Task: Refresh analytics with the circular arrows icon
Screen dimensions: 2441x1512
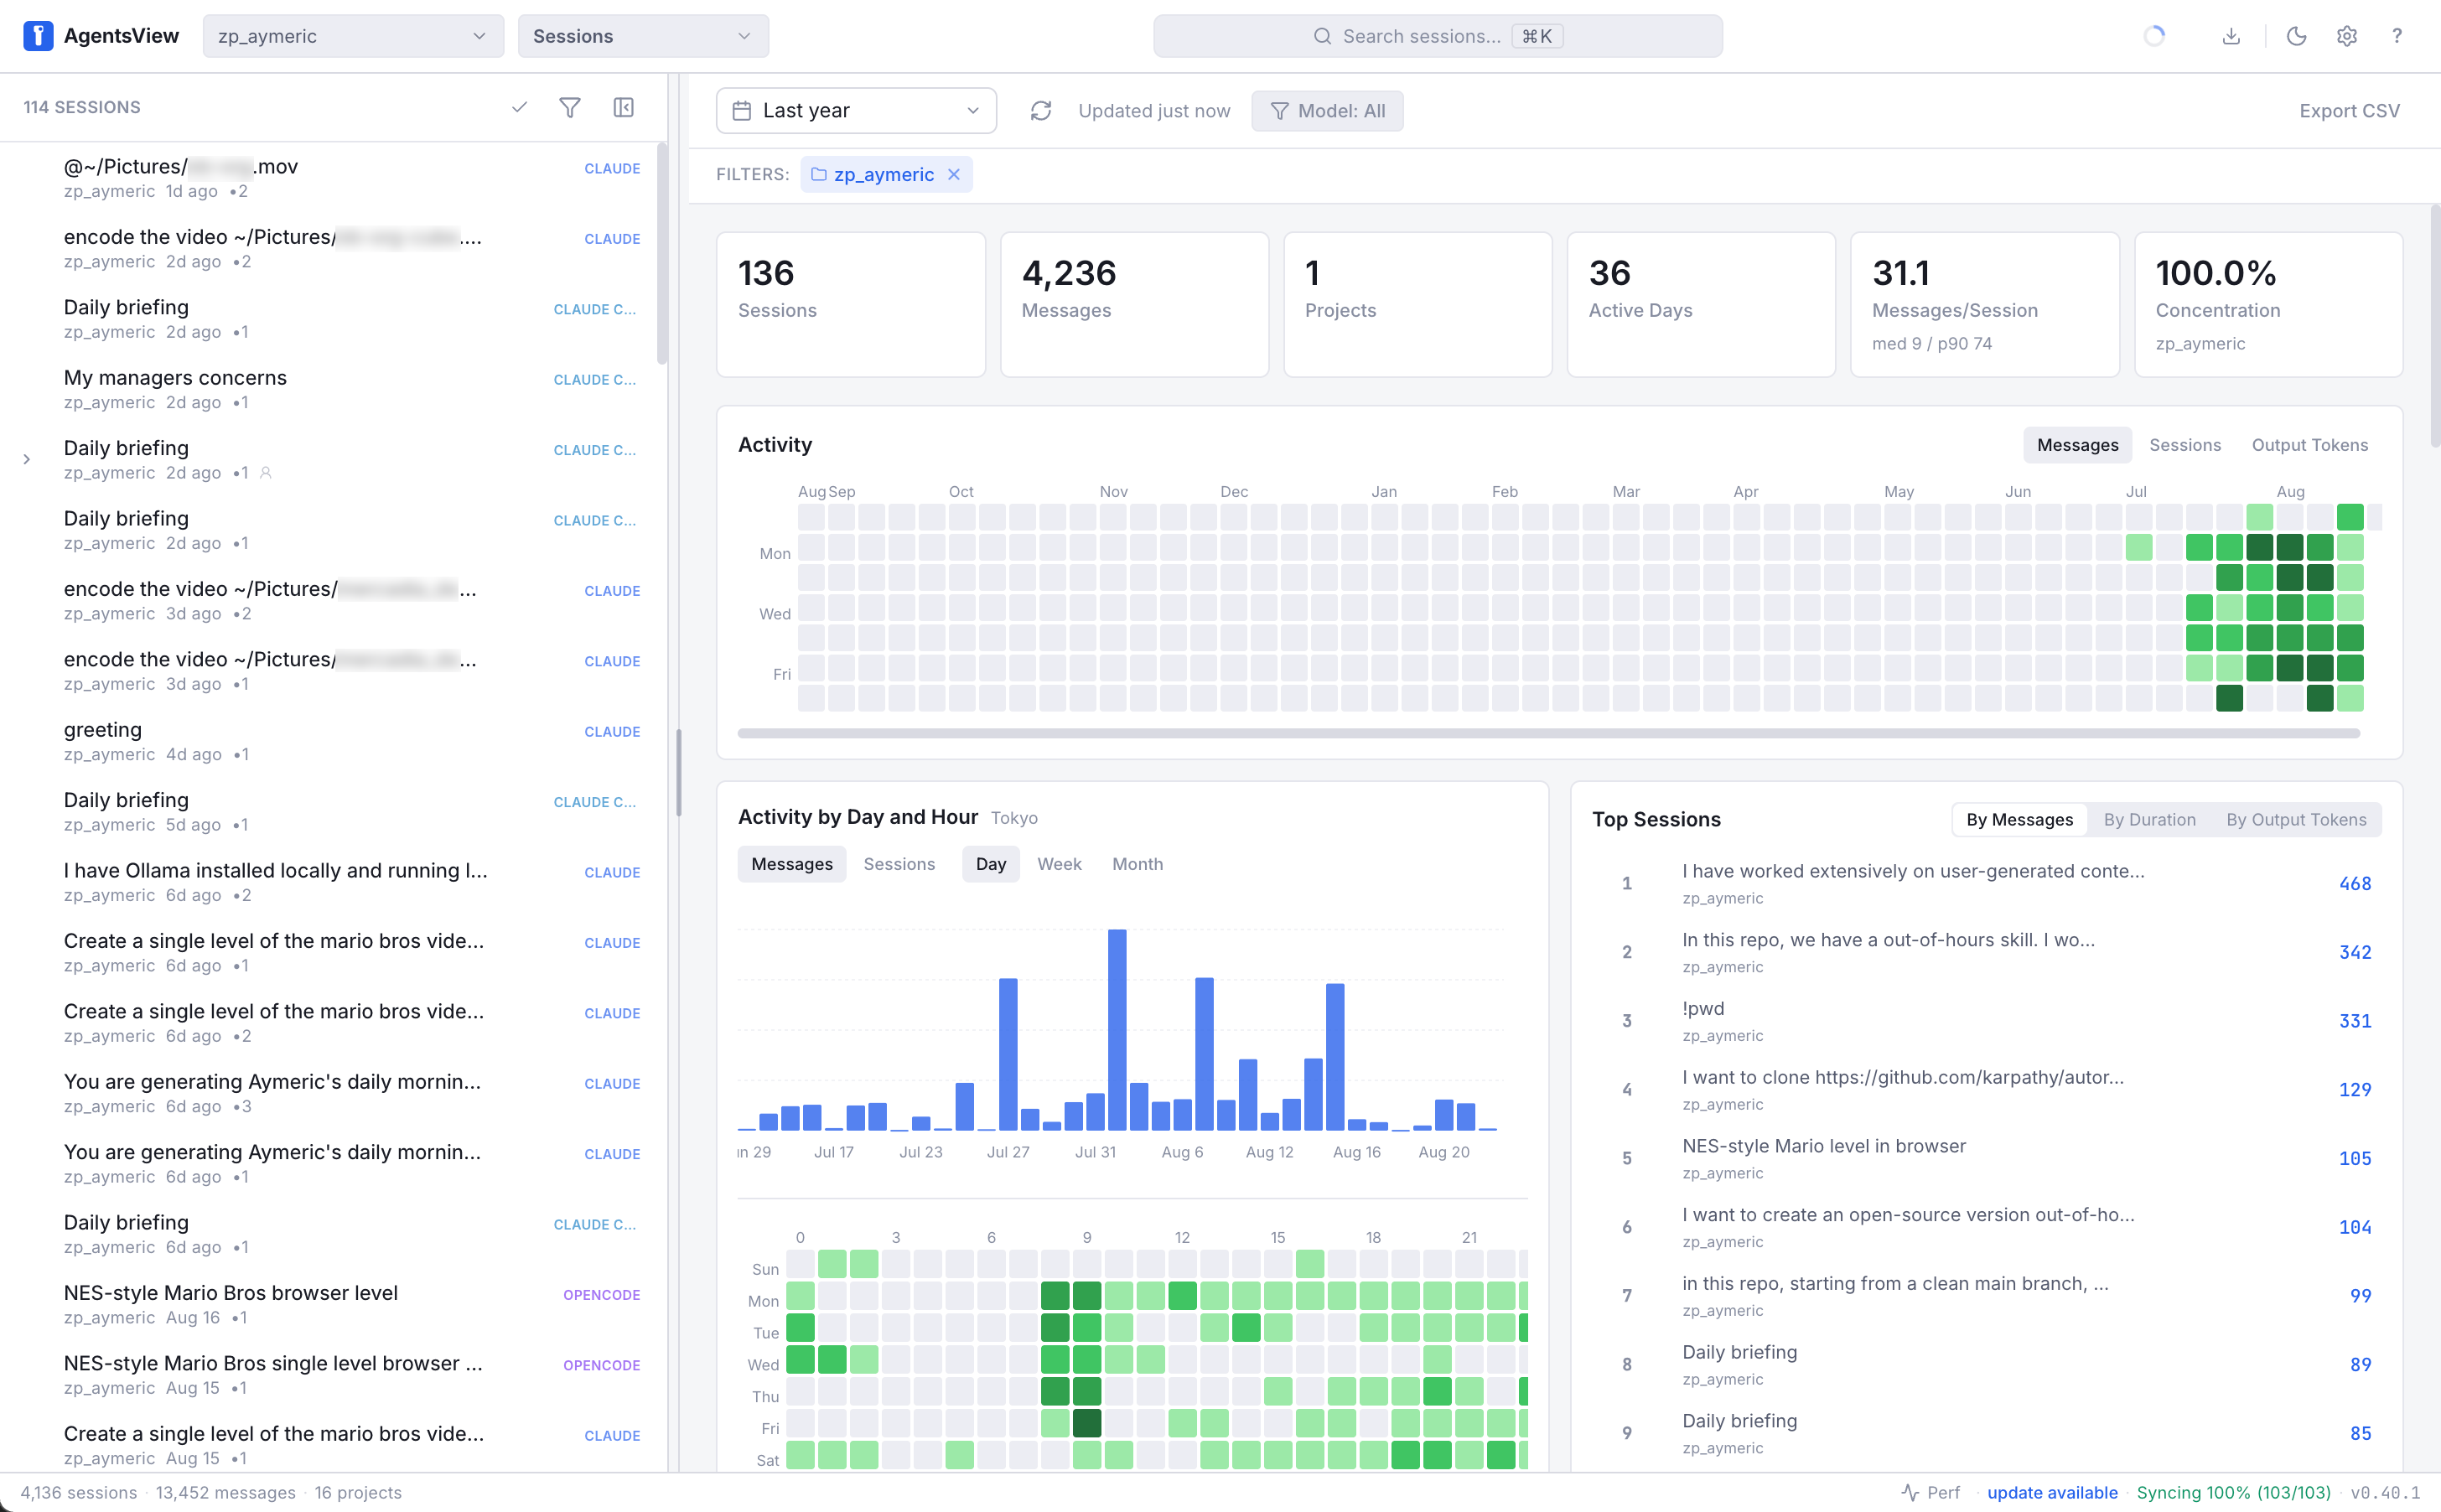Action: point(1041,111)
